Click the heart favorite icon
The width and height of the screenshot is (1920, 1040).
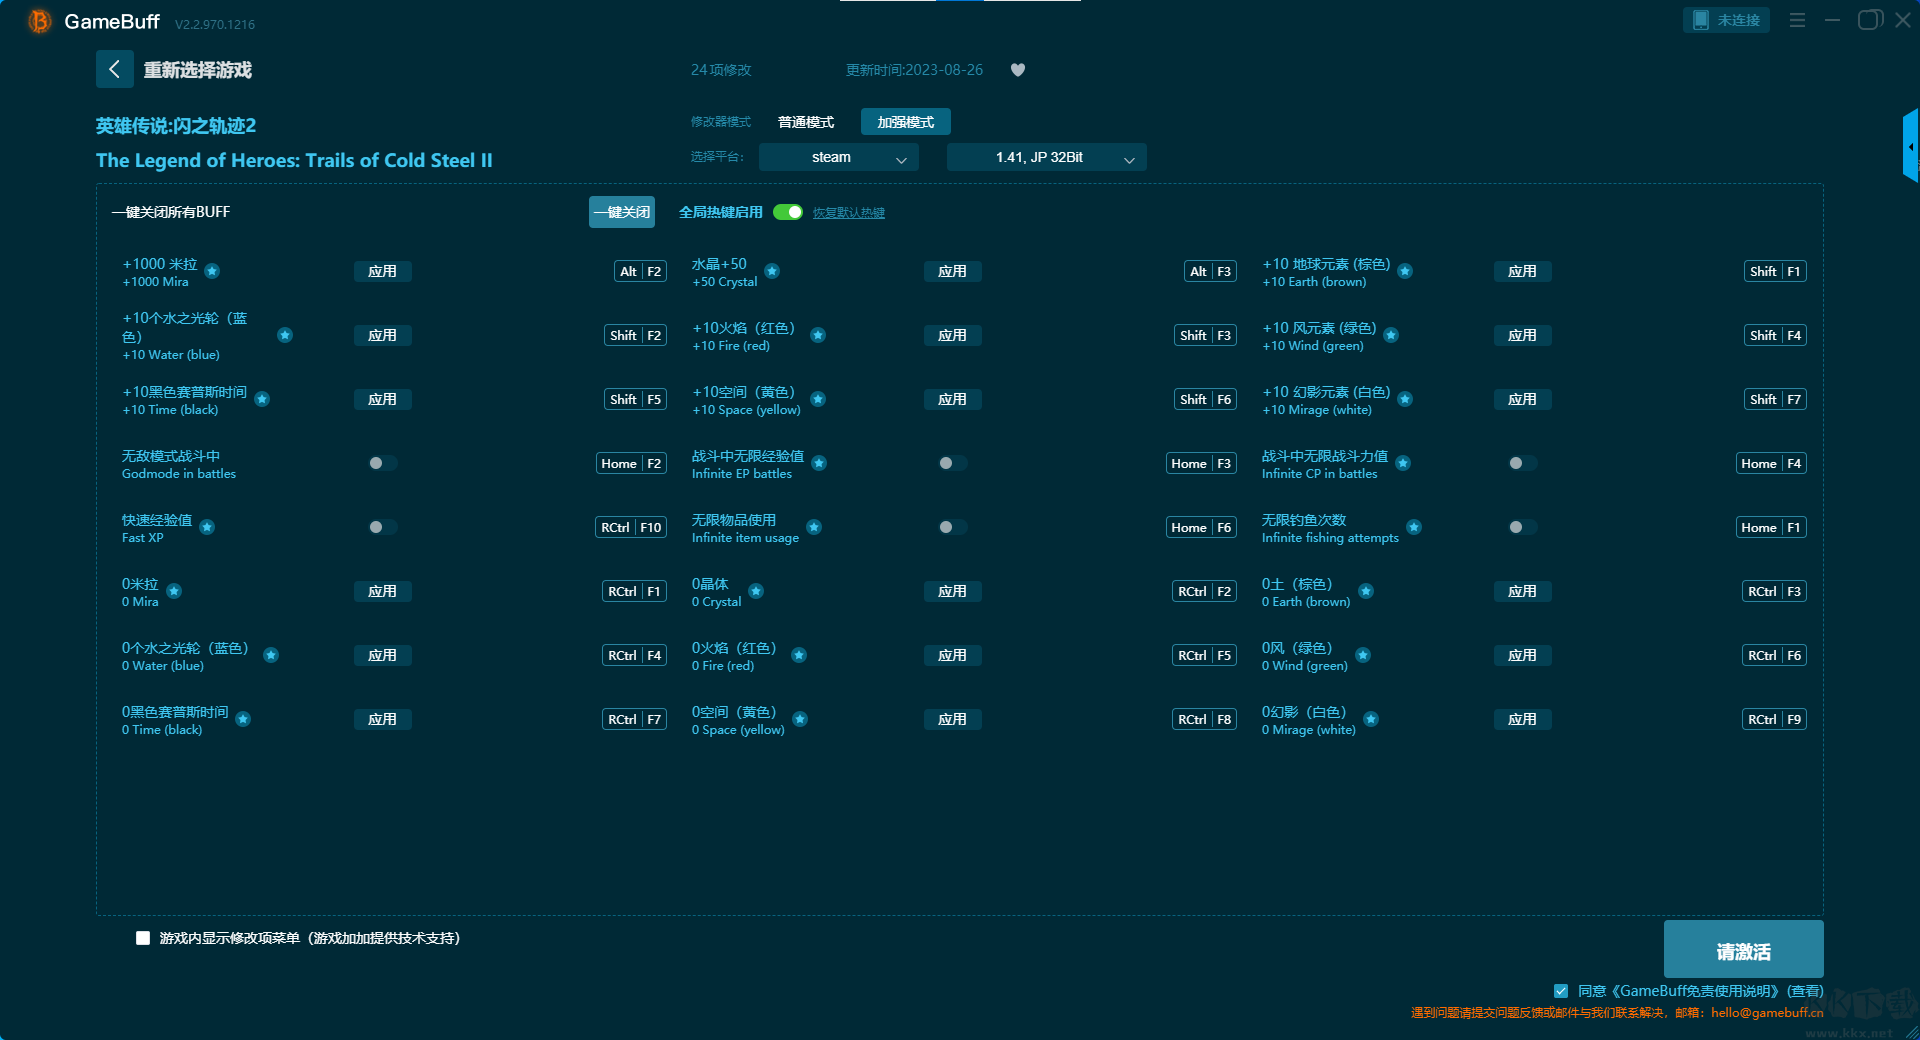click(x=1017, y=70)
